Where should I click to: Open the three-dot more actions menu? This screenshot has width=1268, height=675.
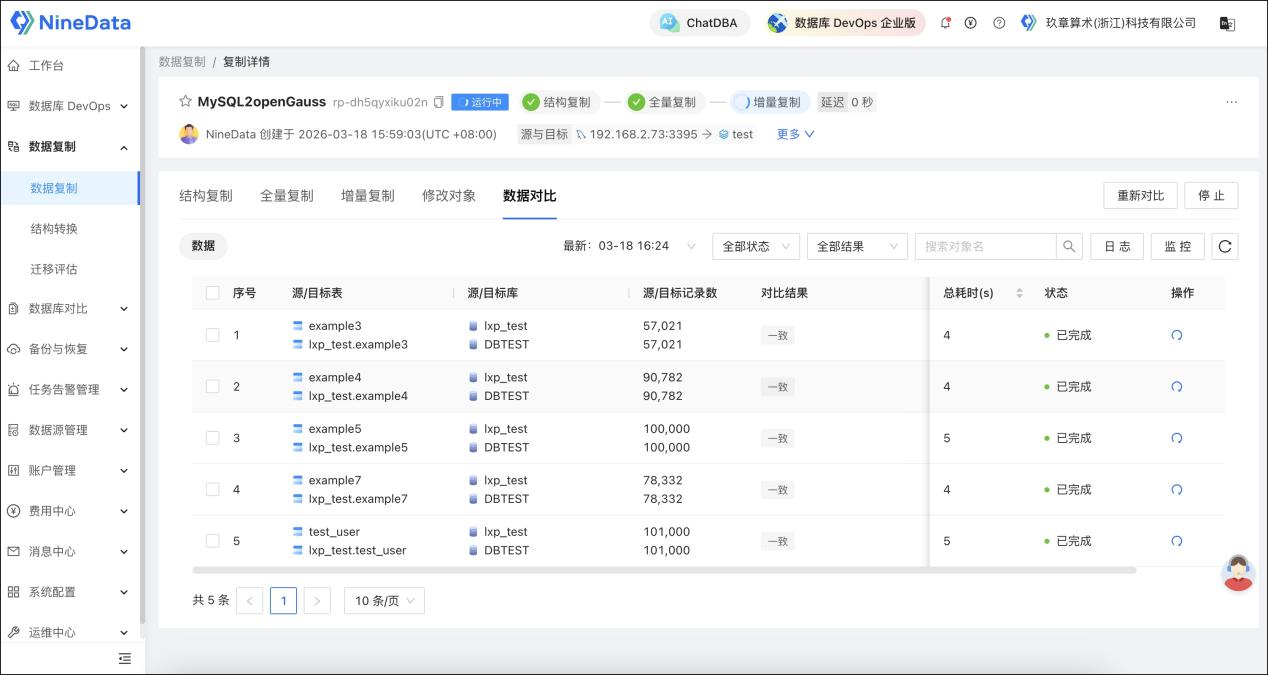click(x=1231, y=102)
